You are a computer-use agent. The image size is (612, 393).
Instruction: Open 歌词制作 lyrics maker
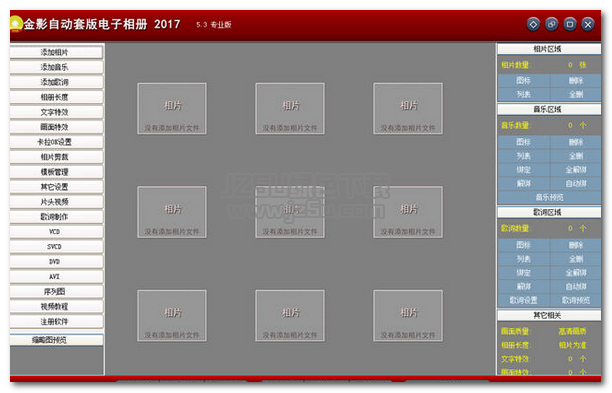point(56,217)
